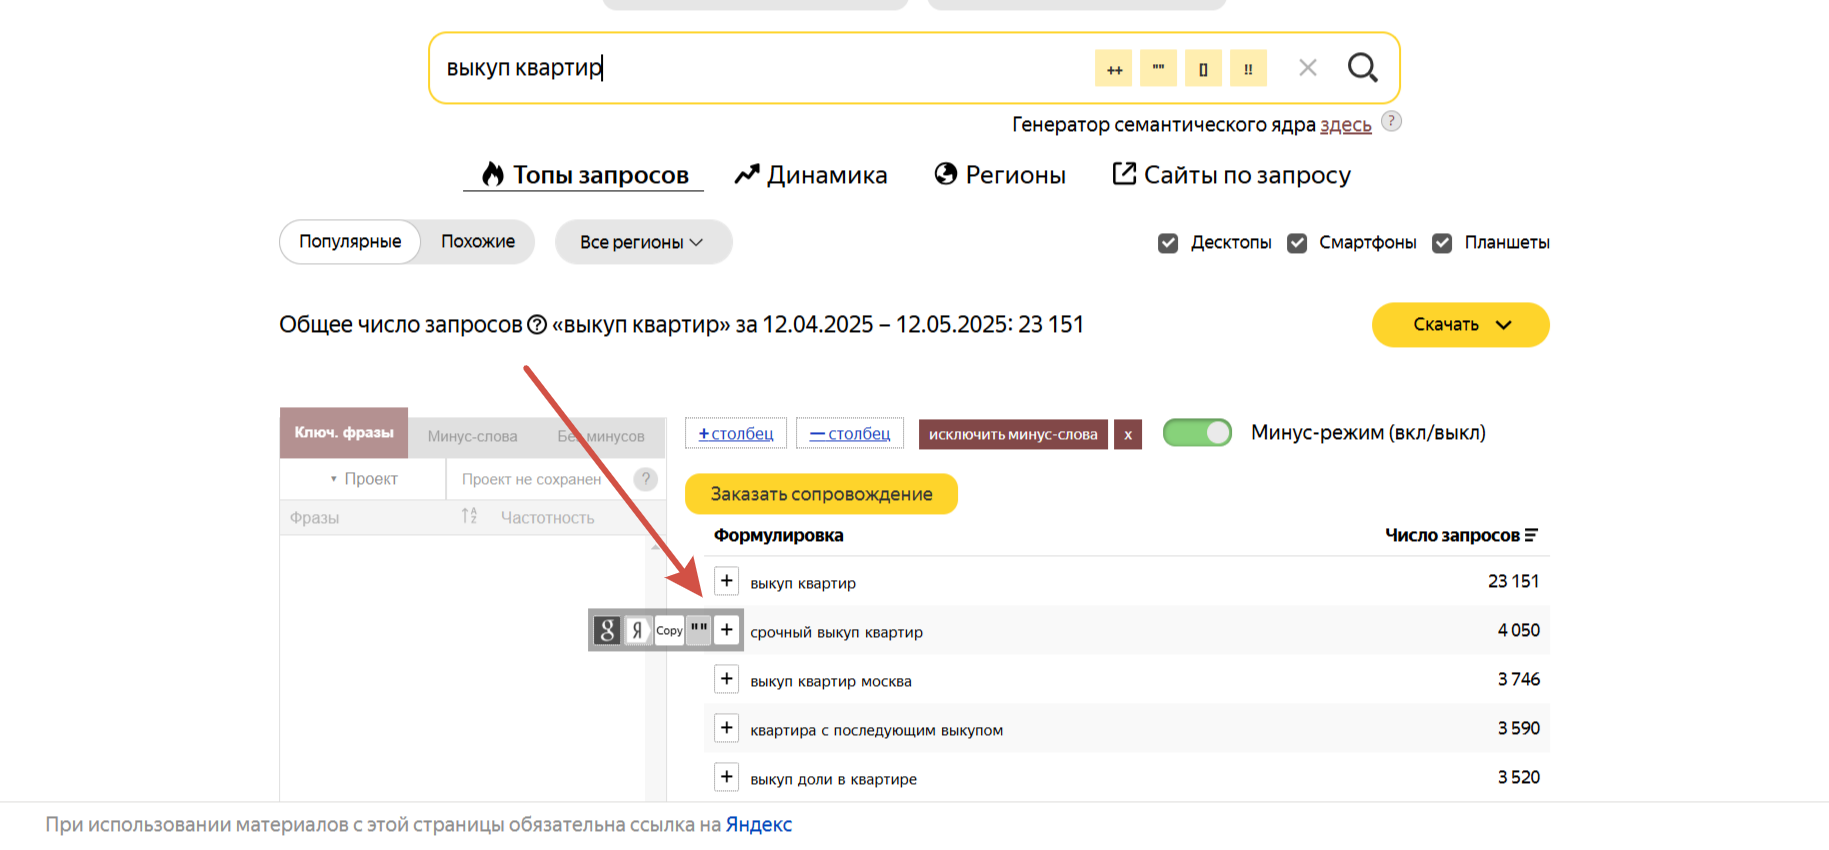Click the quotes icon in the row popup
The image size is (1829, 850).
point(699,630)
